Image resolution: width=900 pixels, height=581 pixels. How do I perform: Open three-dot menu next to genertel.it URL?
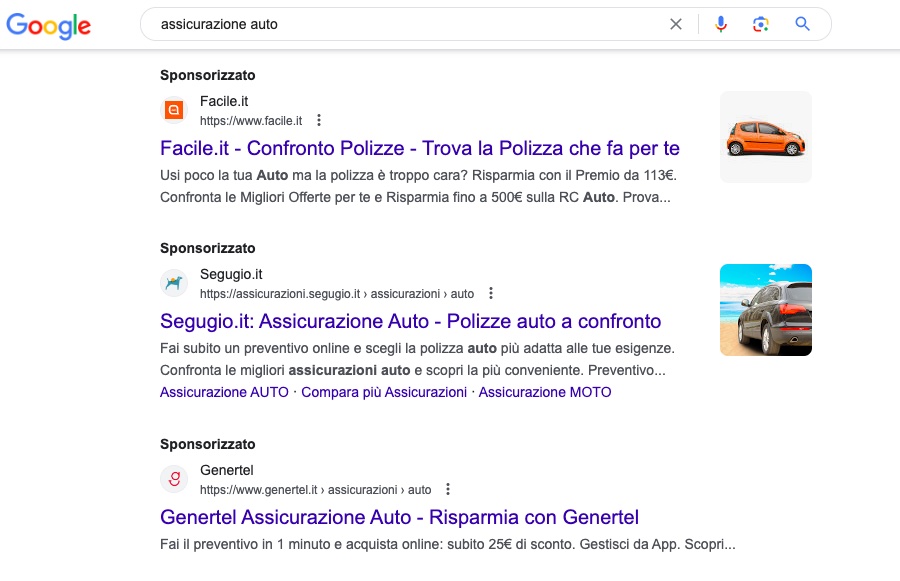pos(448,489)
